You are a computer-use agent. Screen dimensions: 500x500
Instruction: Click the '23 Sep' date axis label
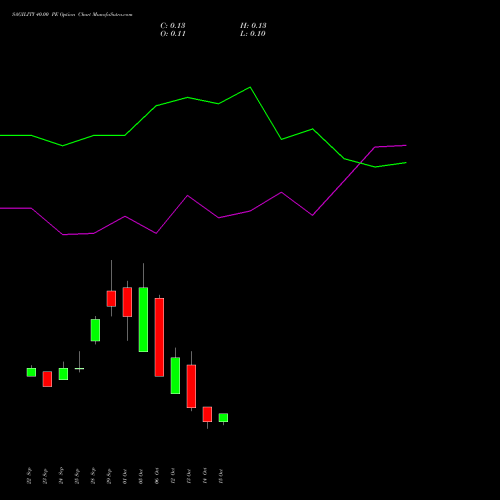coord(45,476)
